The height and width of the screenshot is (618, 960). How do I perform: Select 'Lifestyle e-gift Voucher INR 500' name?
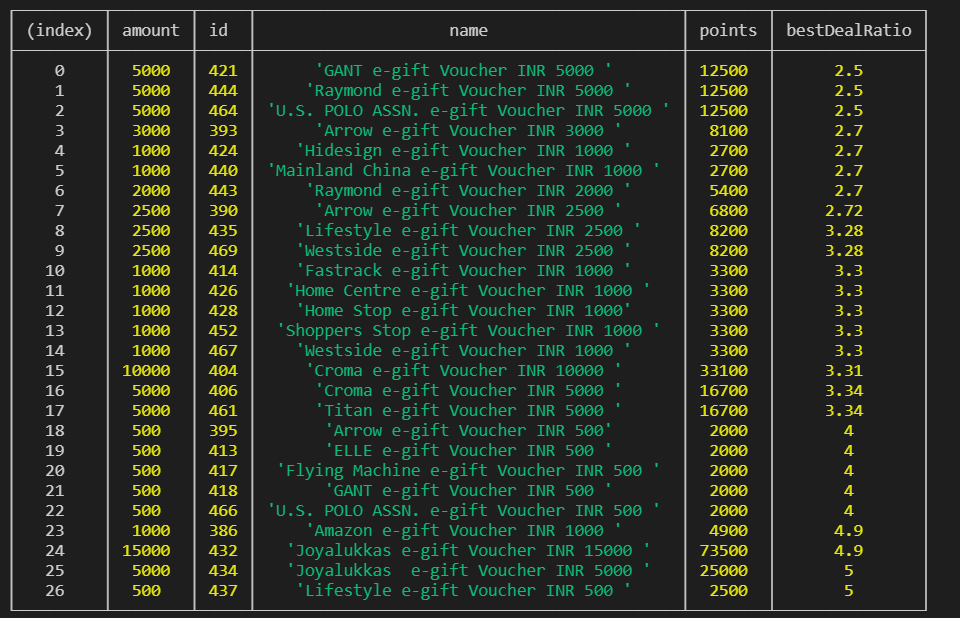pyautogui.click(x=463, y=591)
